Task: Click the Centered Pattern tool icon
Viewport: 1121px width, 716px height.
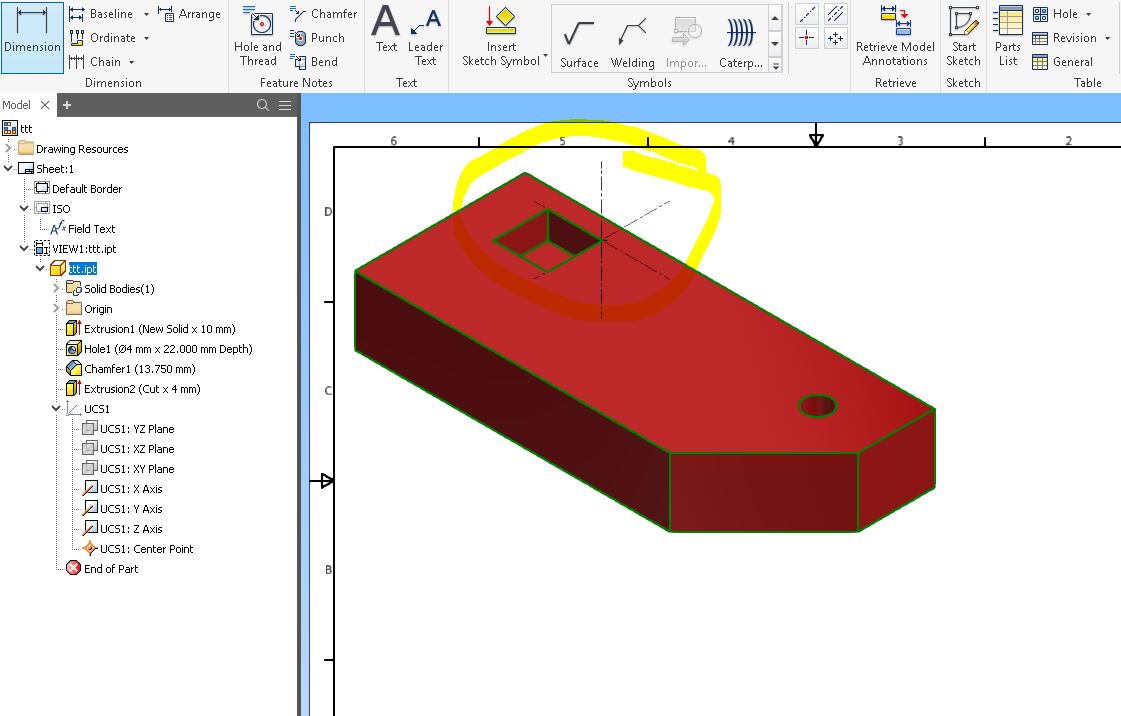Action: coord(835,38)
